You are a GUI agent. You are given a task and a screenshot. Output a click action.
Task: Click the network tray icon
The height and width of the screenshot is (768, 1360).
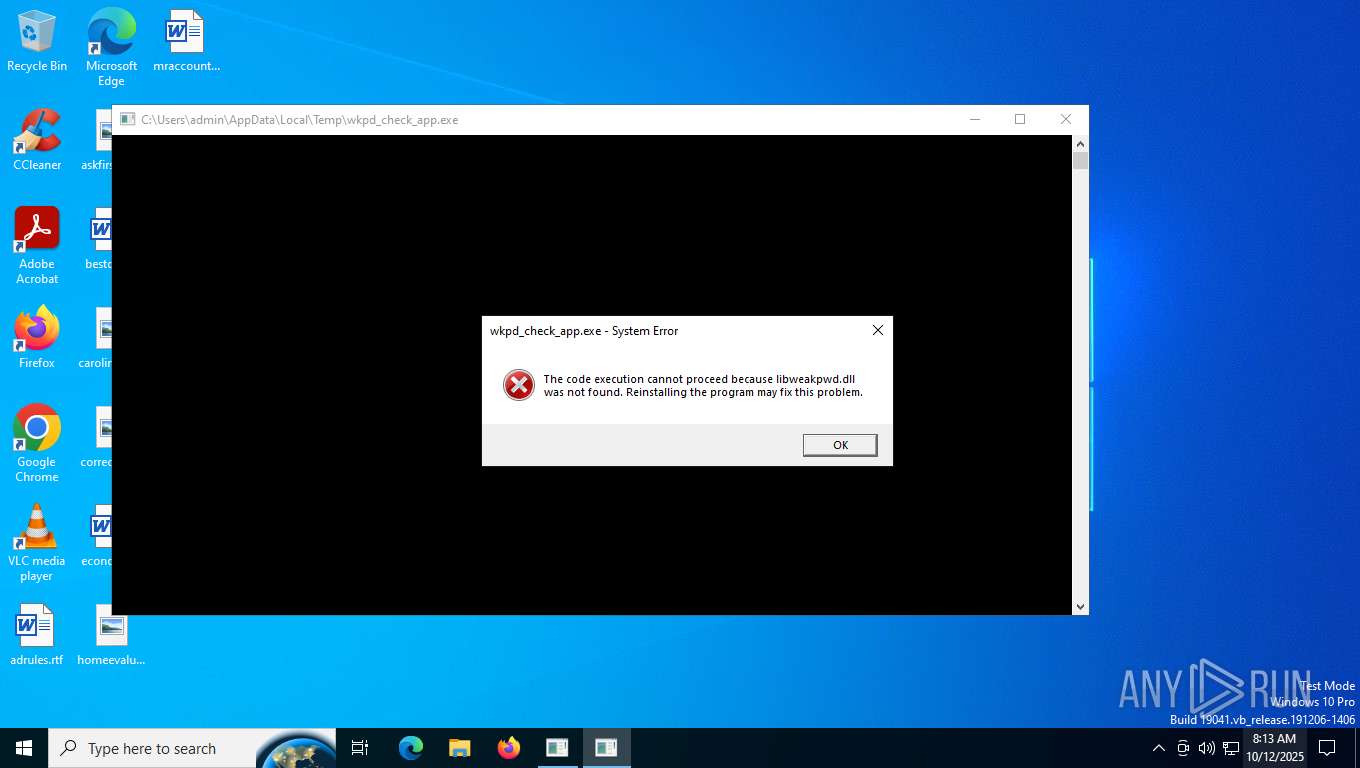1231,748
